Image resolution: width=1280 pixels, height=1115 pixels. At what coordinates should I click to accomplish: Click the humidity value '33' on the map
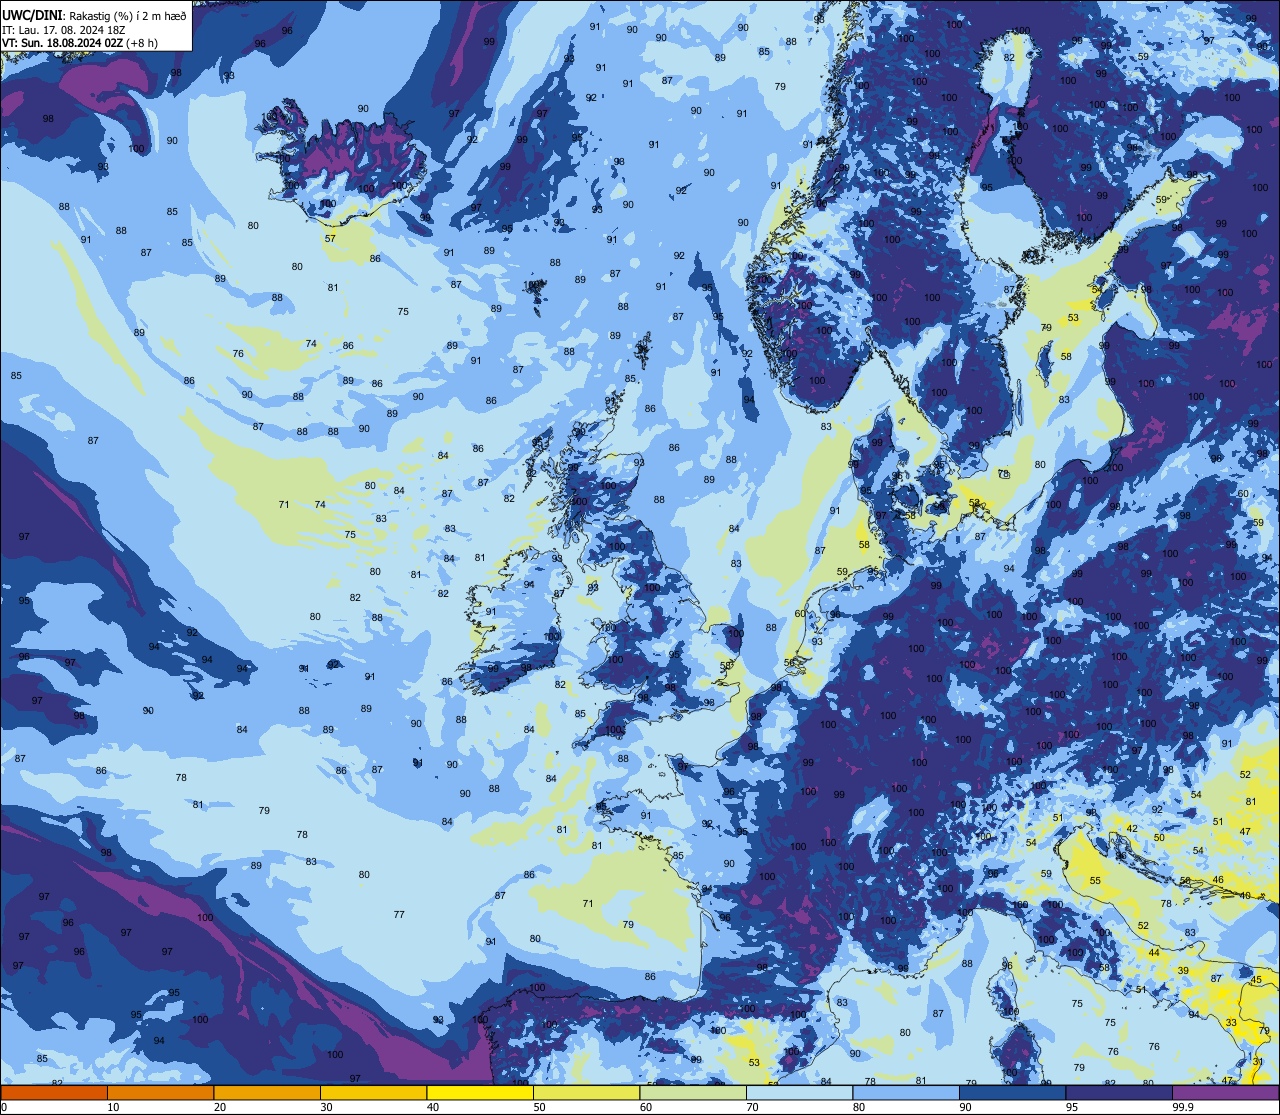point(1231,1023)
